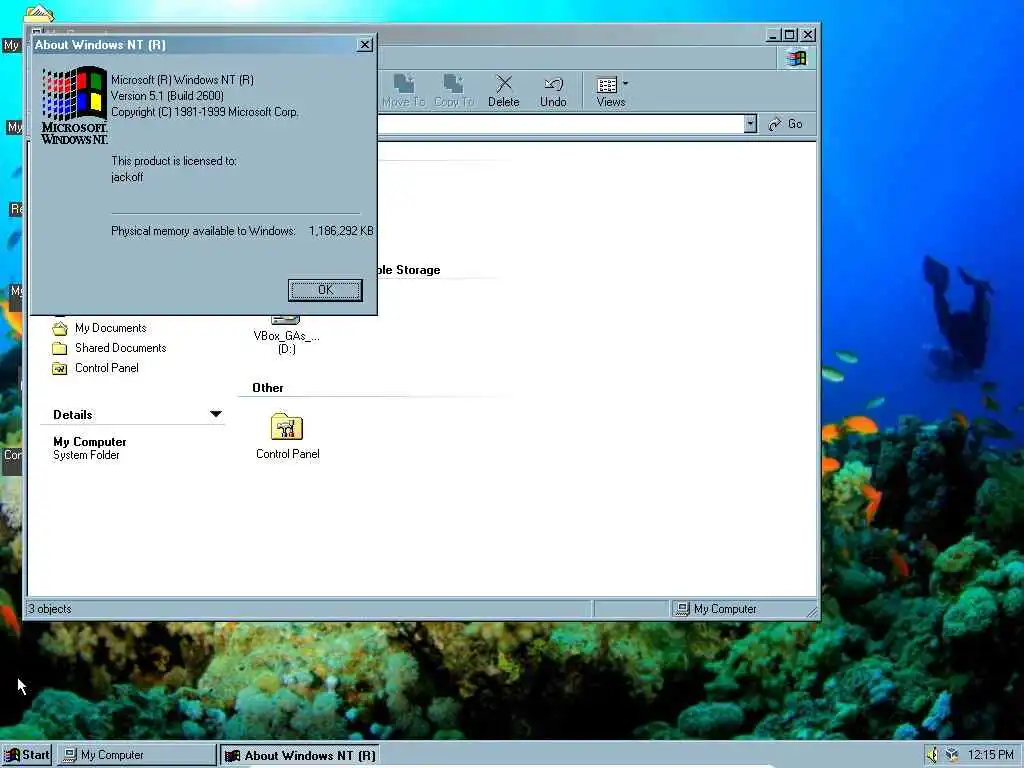Select the side panel Control Panel icon
The height and width of the screenshot is (768, 1024).
tap(59, 368)
